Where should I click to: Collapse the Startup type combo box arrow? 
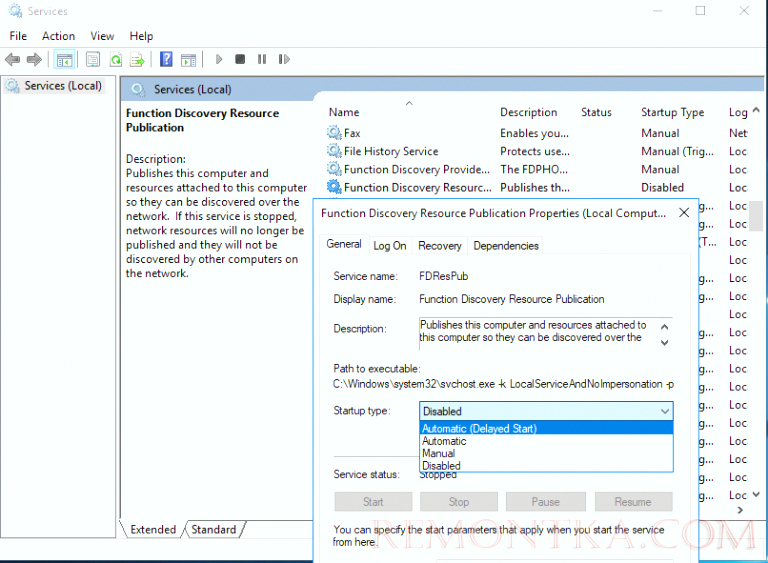click(x=664, y=411)
